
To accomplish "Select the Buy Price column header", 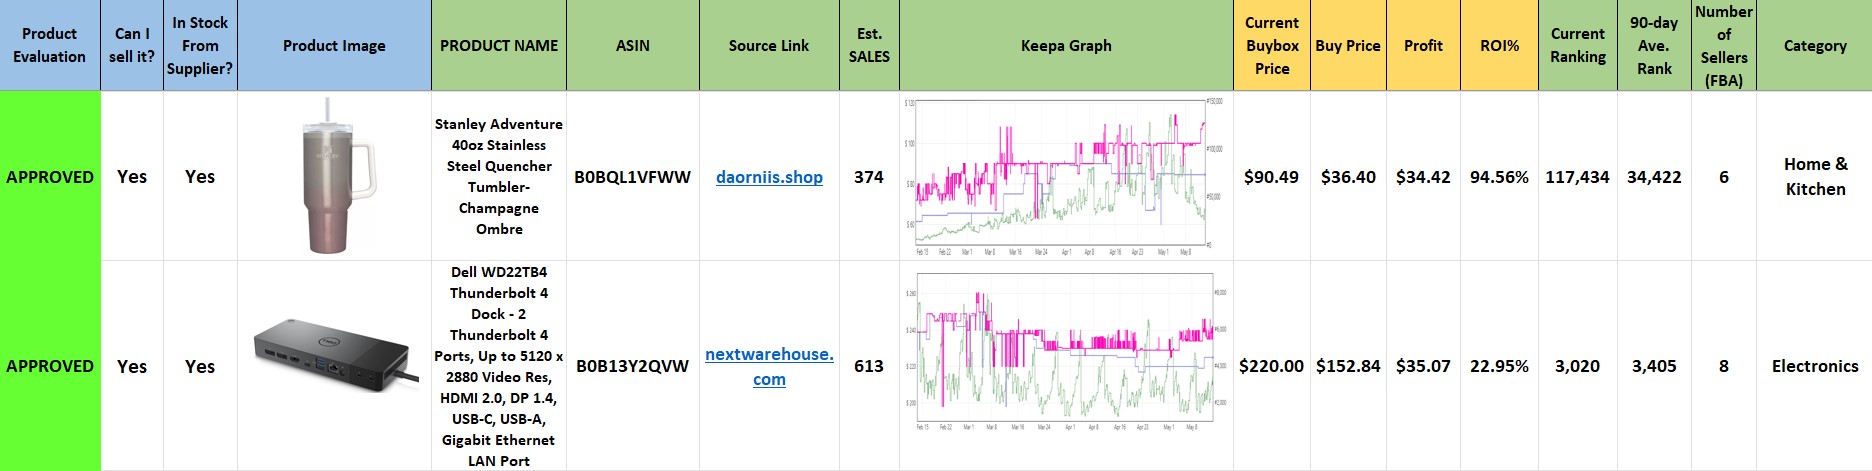I will click(x=1348, y=46).
